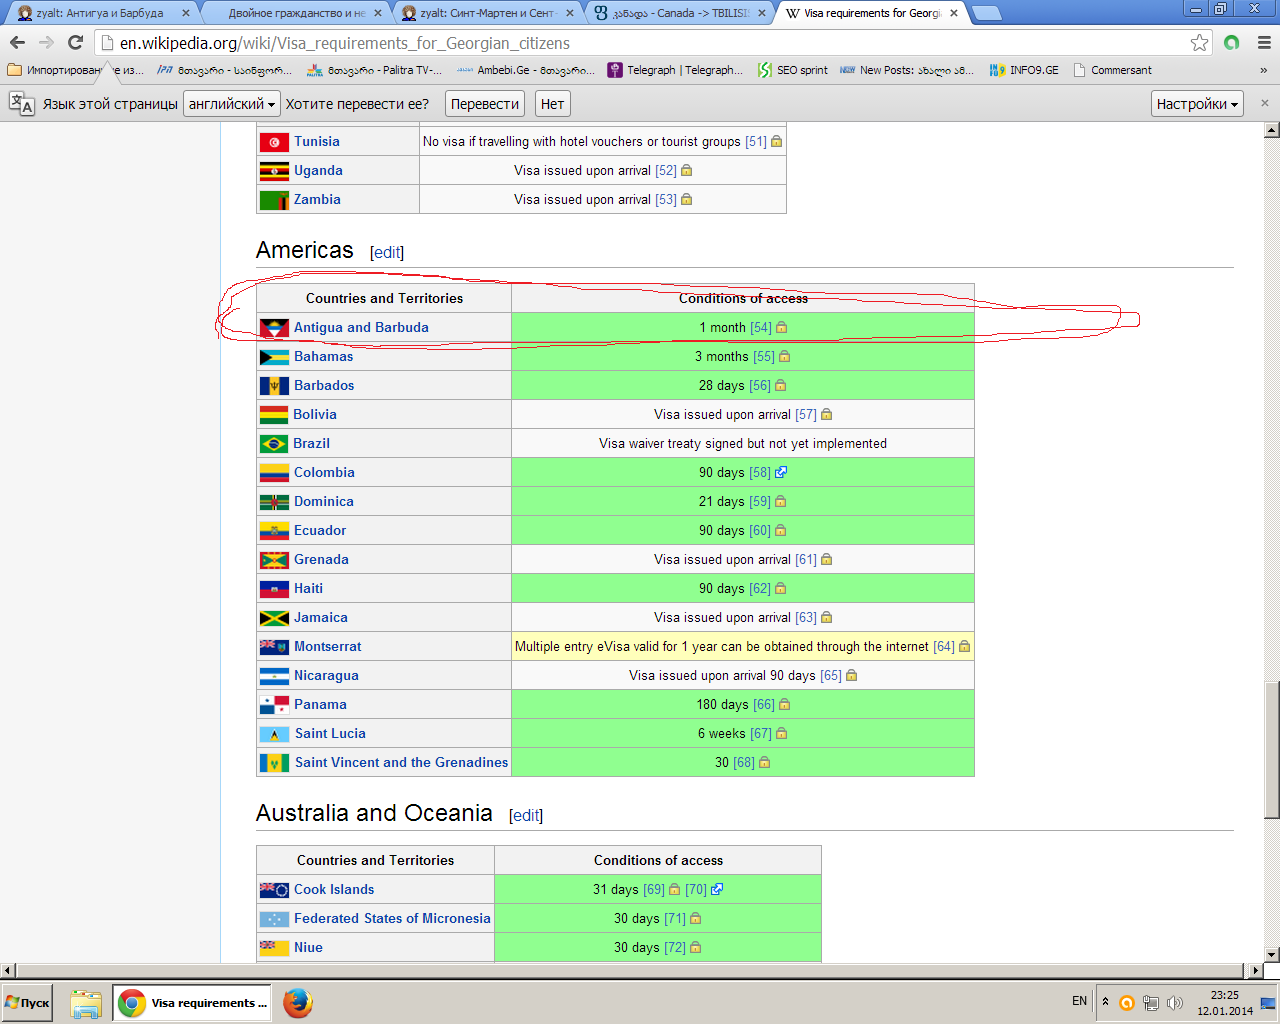Screen dimensions: 1280x1024
Task: Click the Nicaragua flag icon
Action: pos(274,676)
